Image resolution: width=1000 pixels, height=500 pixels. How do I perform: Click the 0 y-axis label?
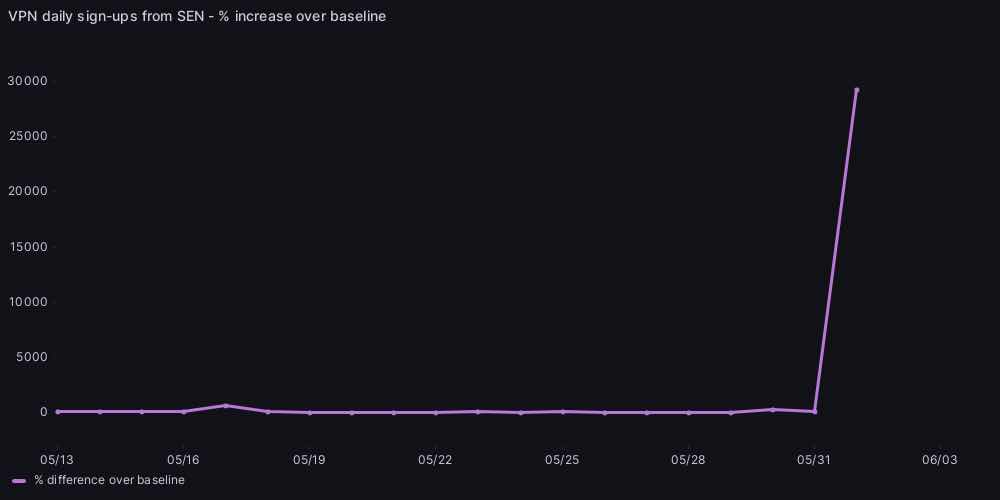point(43,411)
